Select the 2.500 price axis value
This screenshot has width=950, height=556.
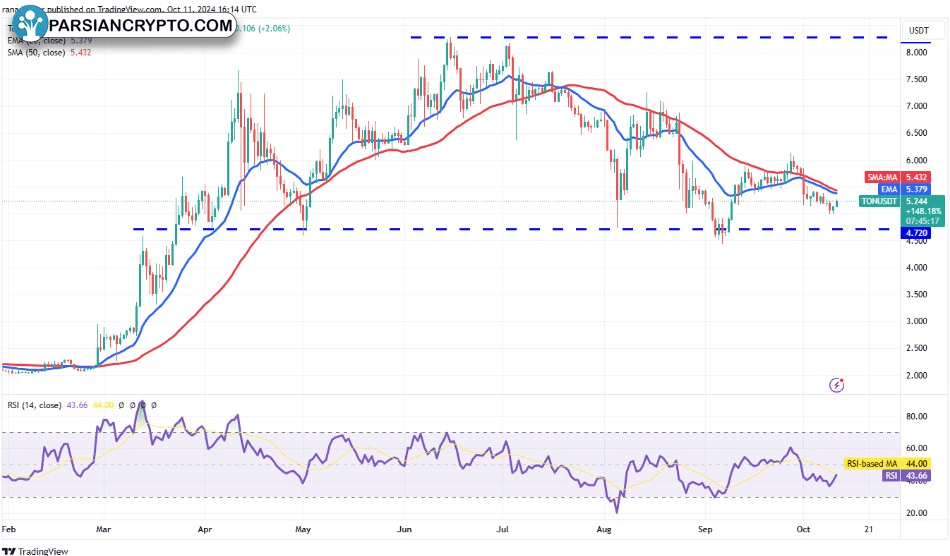coord(917,348)
